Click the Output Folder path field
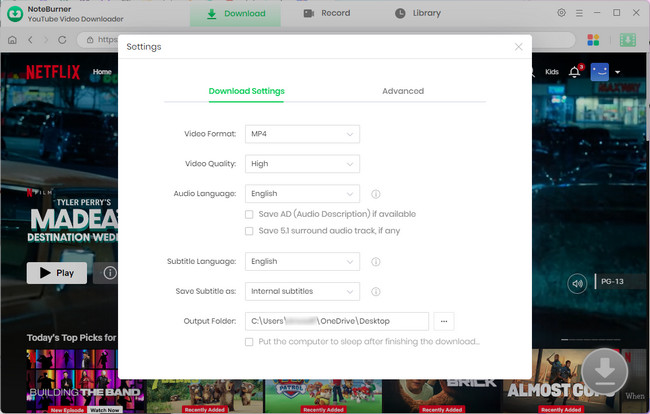Image resolution: width=650 pixels, height=414 pixels. pos(337,322)
